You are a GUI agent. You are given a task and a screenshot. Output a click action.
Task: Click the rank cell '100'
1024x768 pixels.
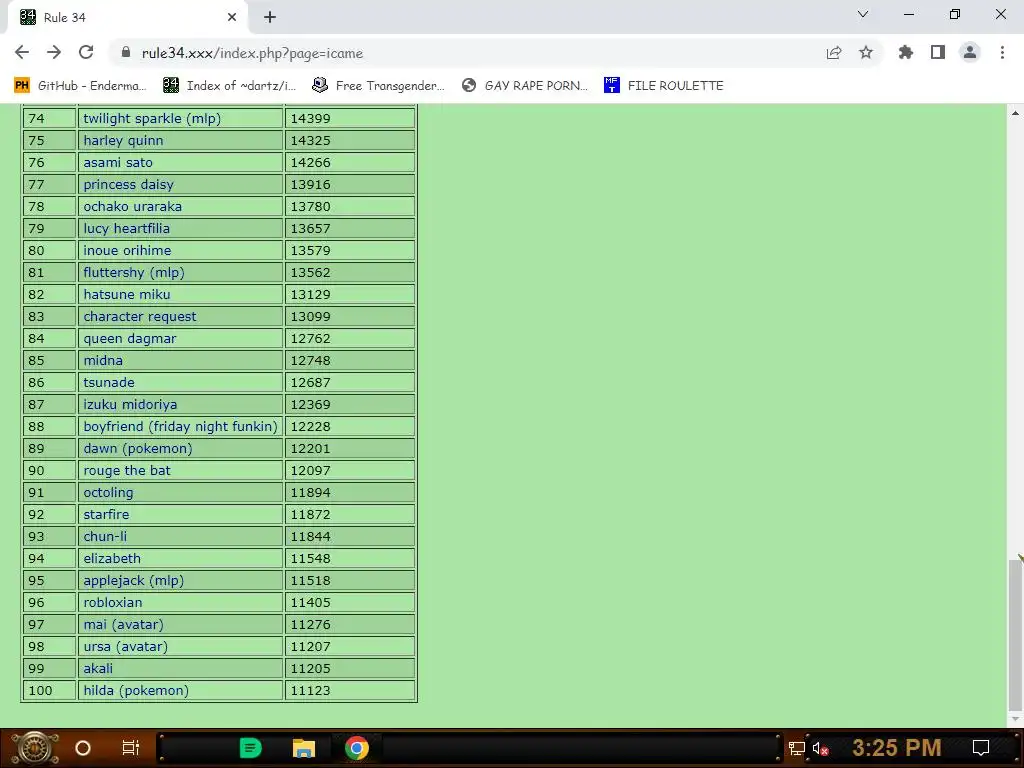pos(50,690)
